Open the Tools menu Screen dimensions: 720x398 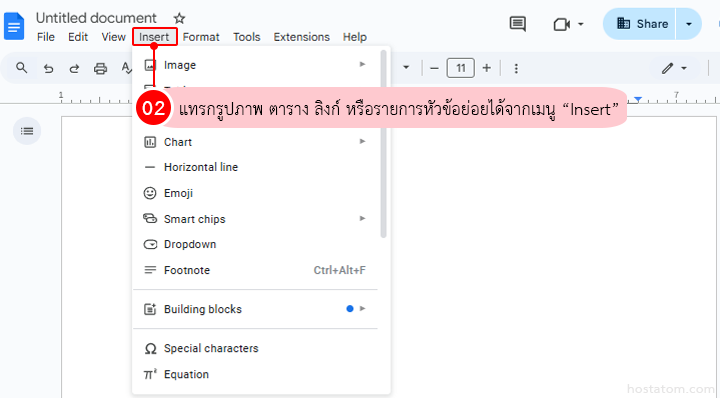247,37
